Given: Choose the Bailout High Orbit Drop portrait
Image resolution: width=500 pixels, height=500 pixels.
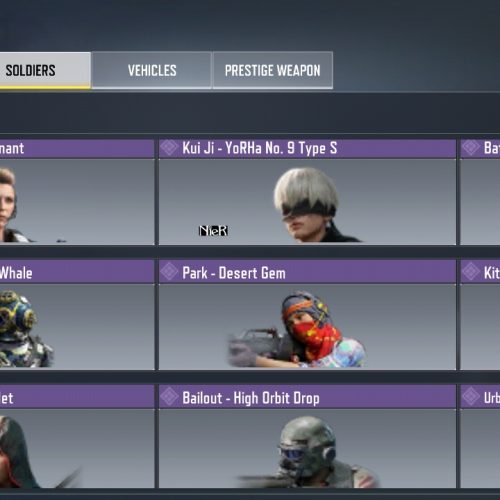Looking at the screenshot, I should click(x=307, y=449).
